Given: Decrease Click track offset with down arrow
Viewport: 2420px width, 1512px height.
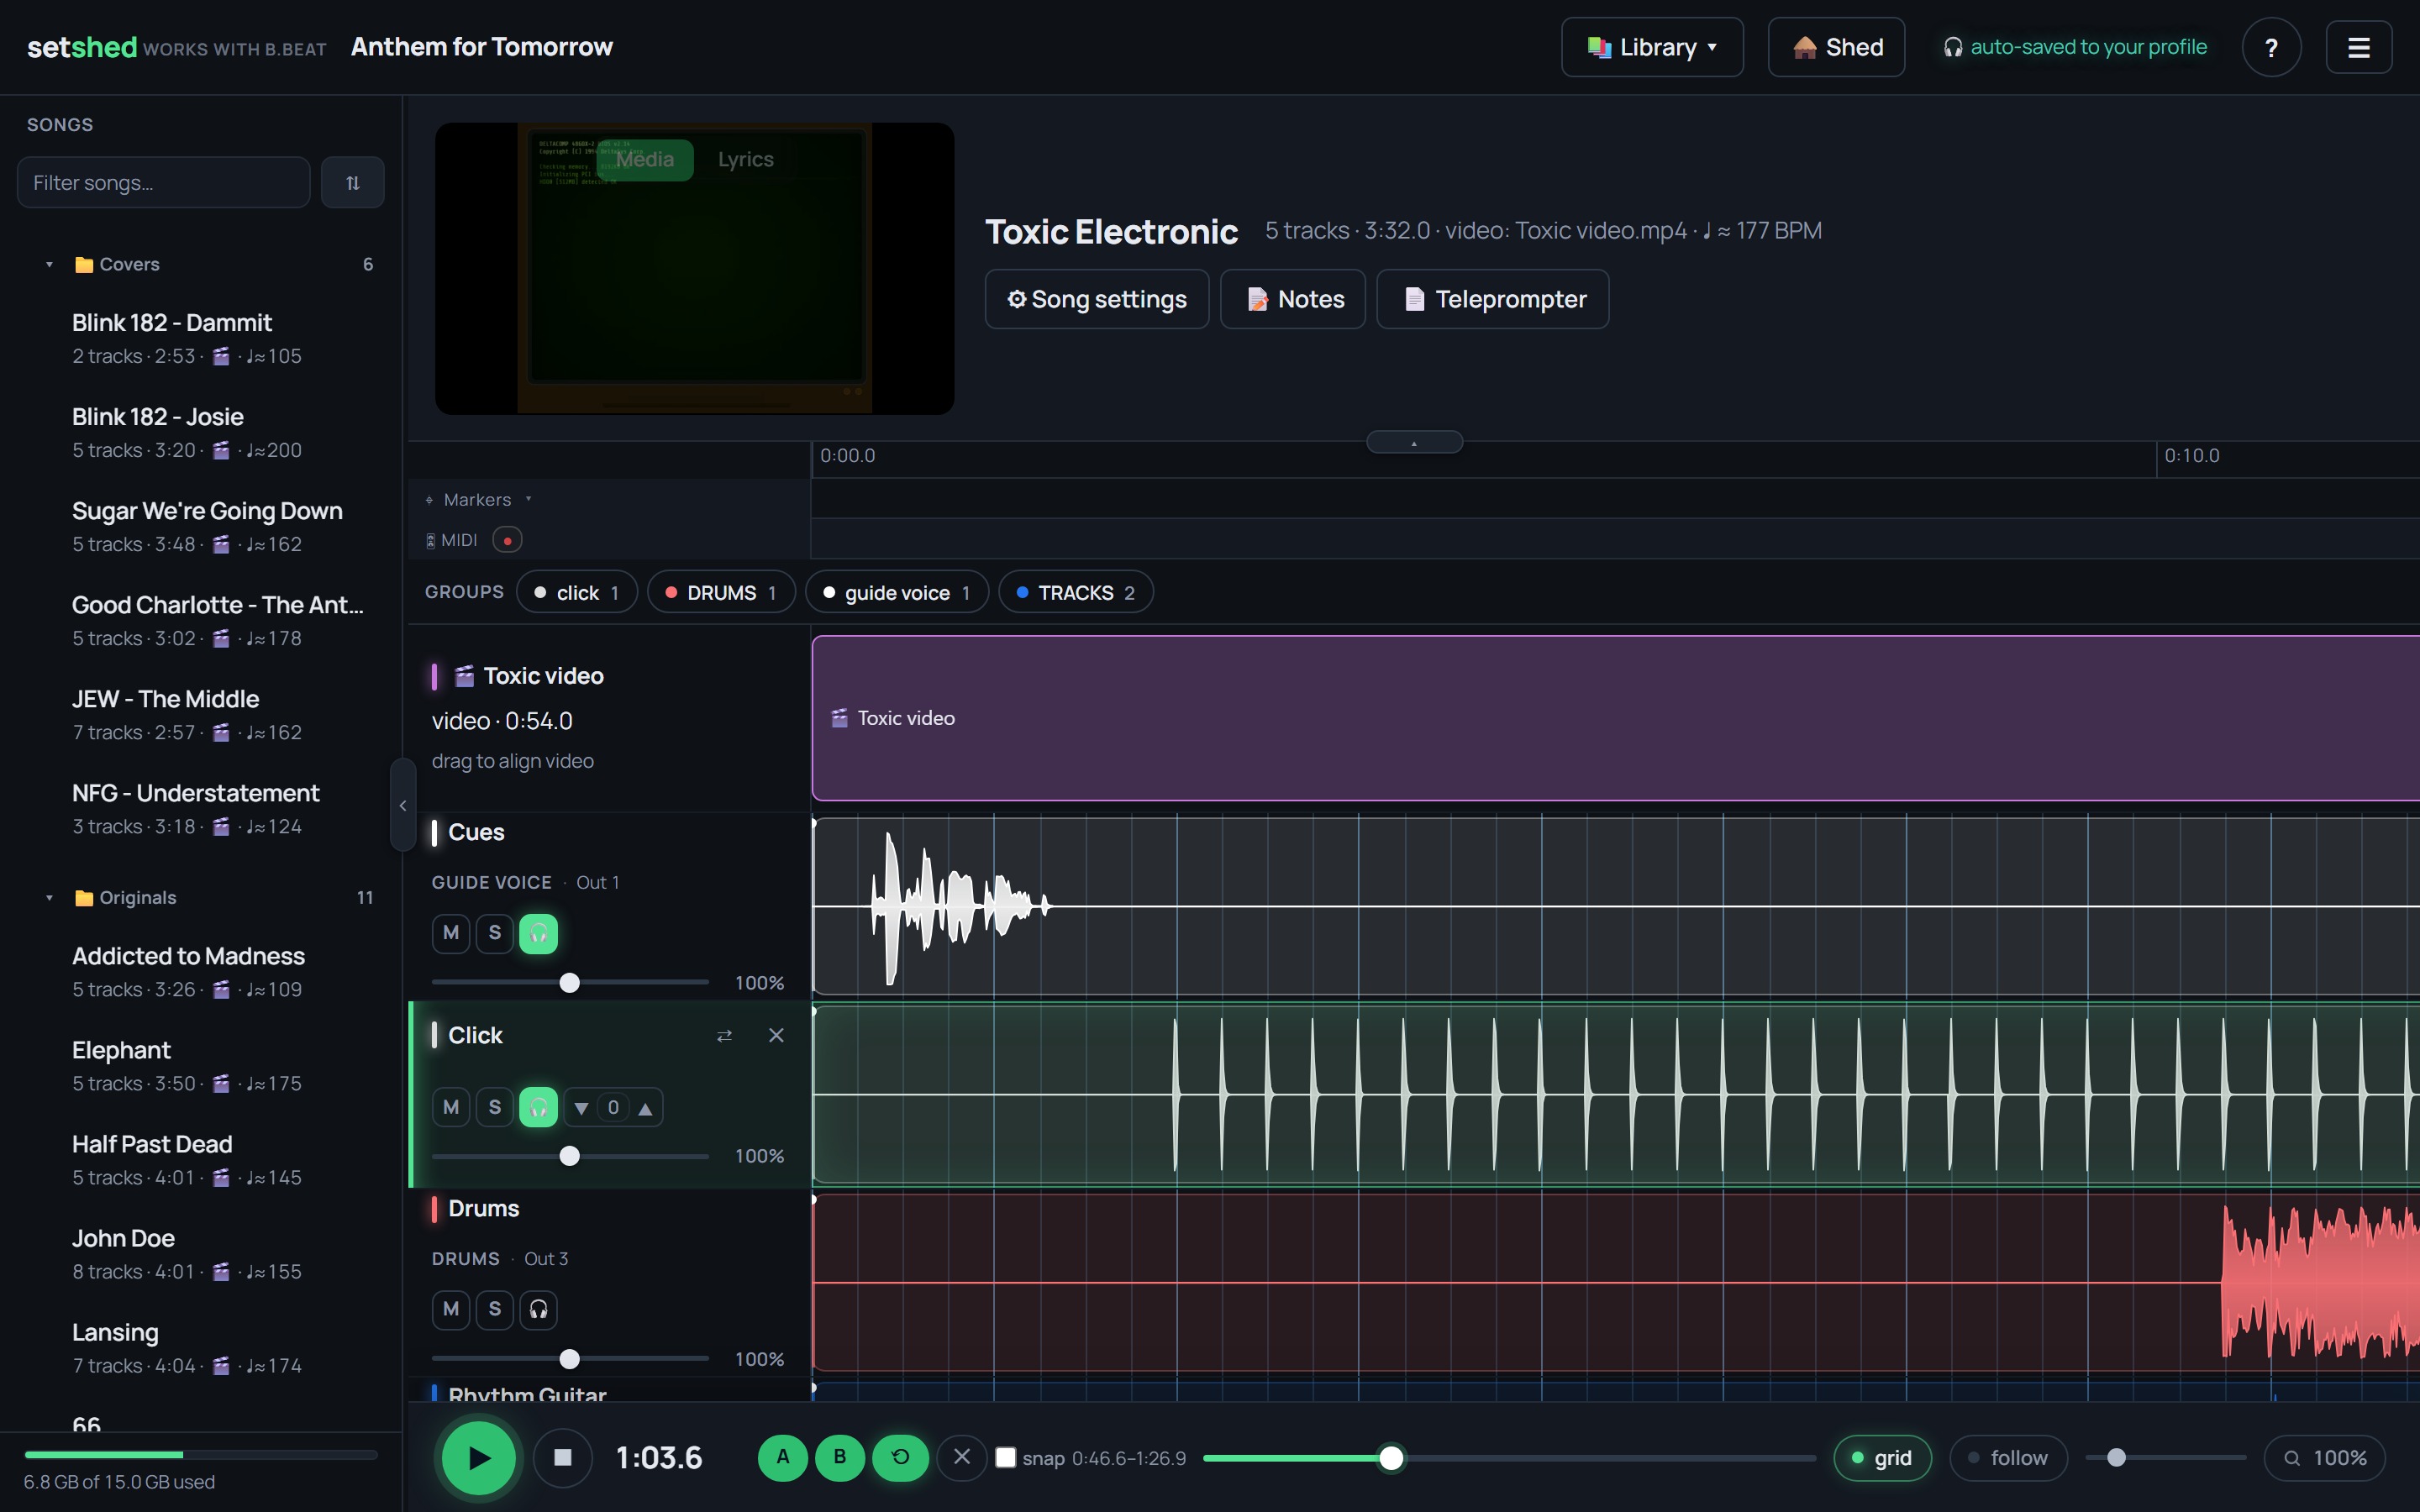Looking at the screenshot, I should pos(581,1108).
